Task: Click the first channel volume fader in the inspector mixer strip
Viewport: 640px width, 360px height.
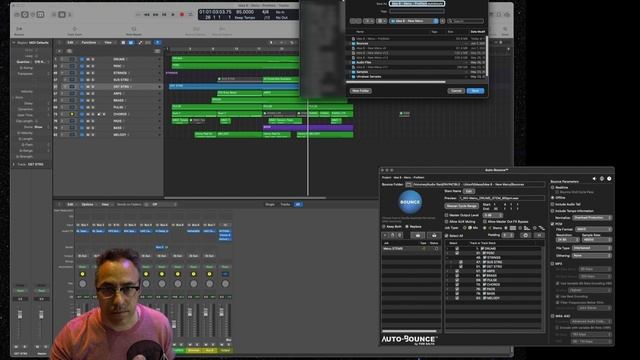Action: click(20, 315)
